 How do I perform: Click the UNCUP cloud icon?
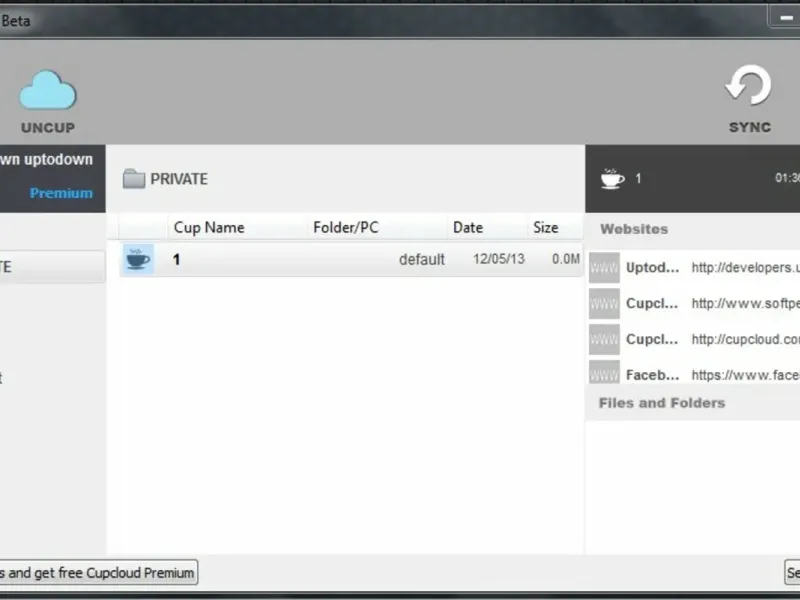47,90
